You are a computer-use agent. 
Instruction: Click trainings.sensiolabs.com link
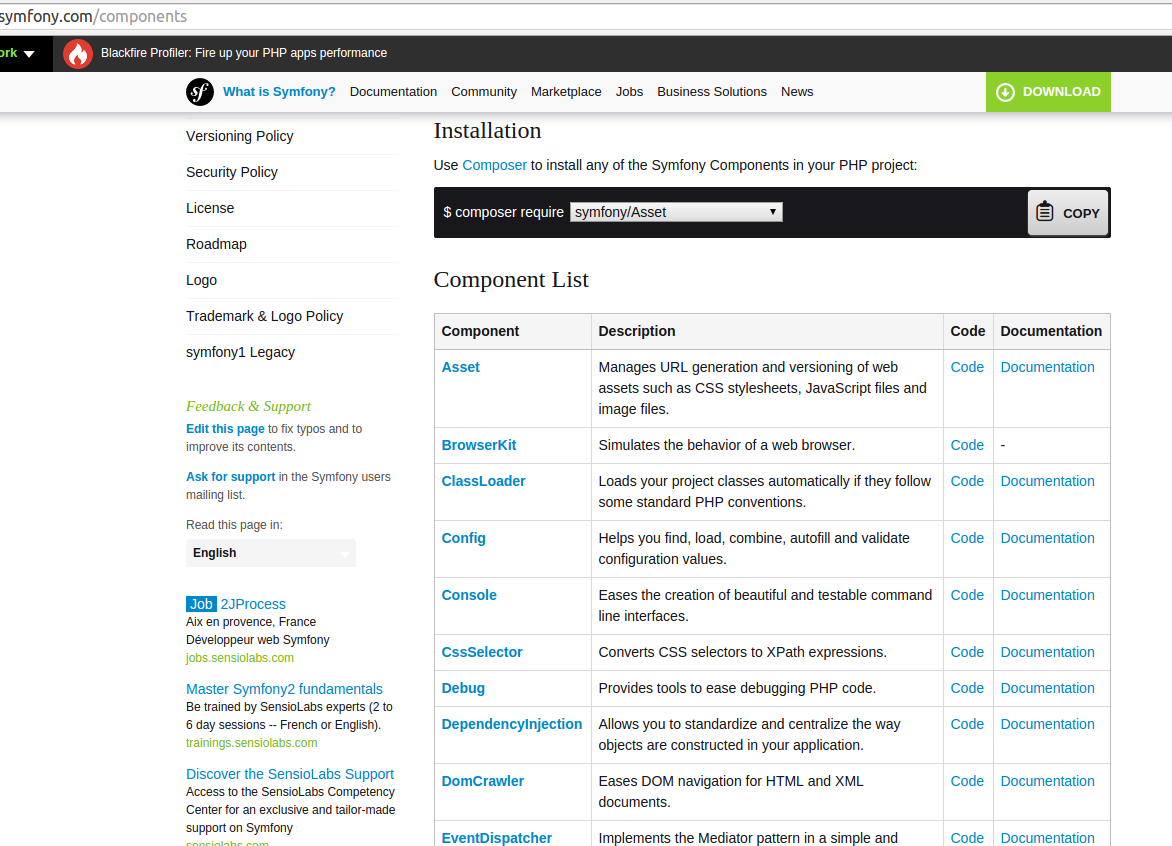point(251,743)
